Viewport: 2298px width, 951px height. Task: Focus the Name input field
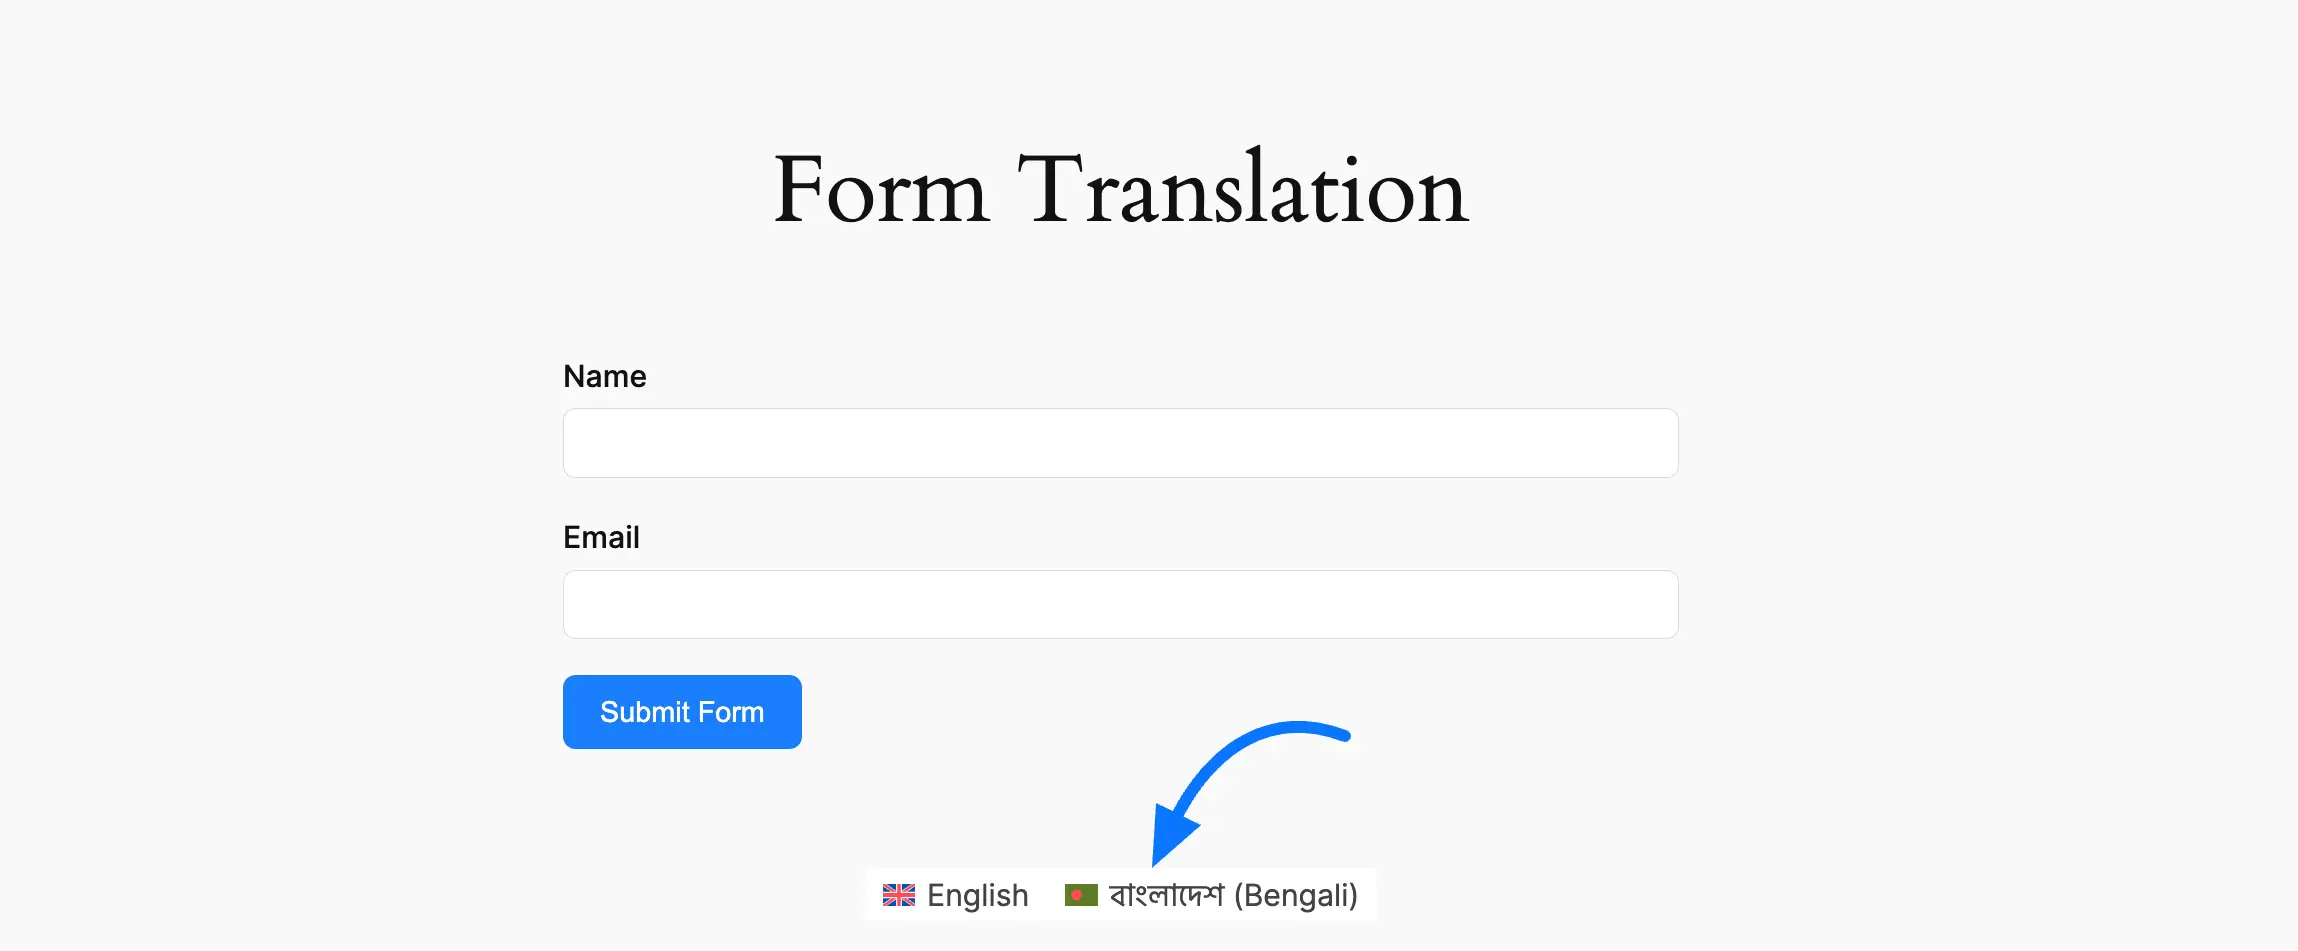tap(1120, 443)
